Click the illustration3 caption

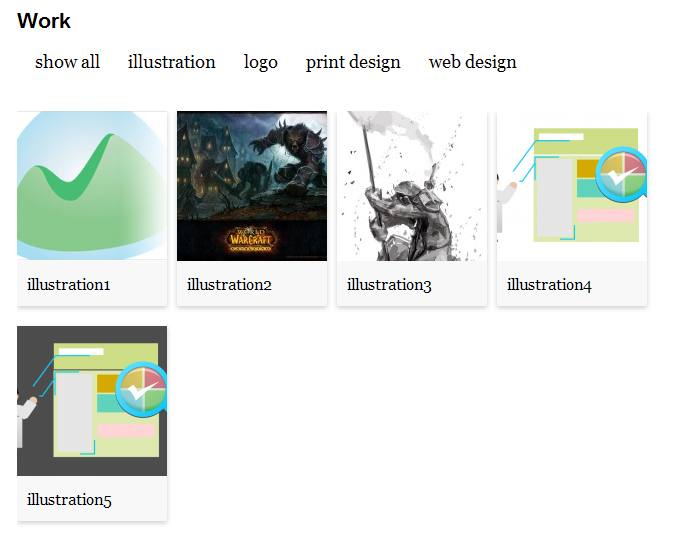(389, 285)
